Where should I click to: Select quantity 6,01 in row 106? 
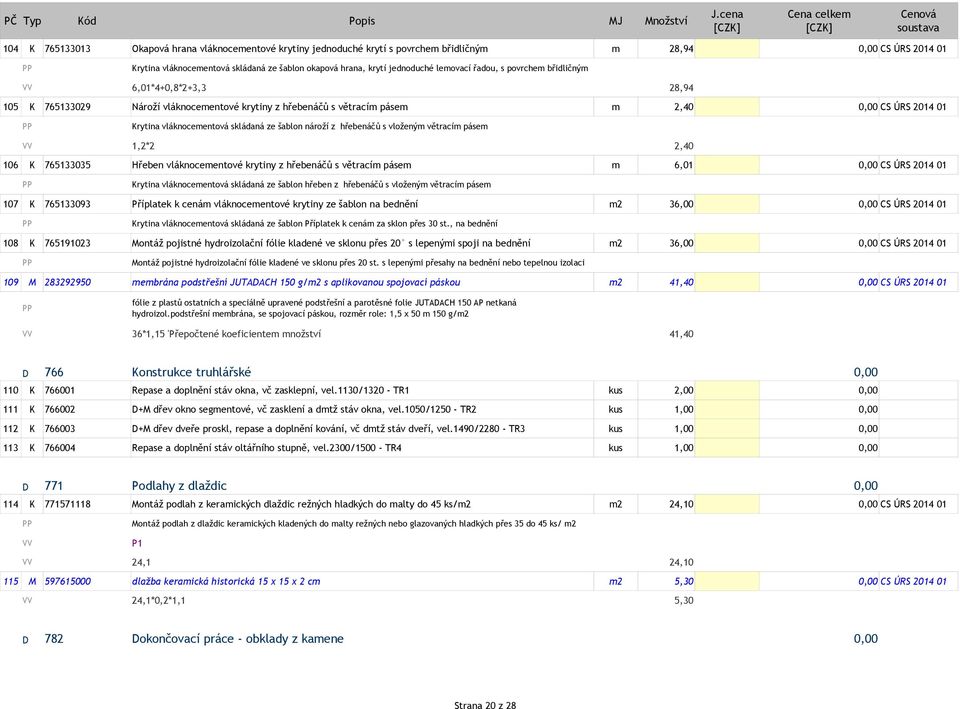pos(683,165)
